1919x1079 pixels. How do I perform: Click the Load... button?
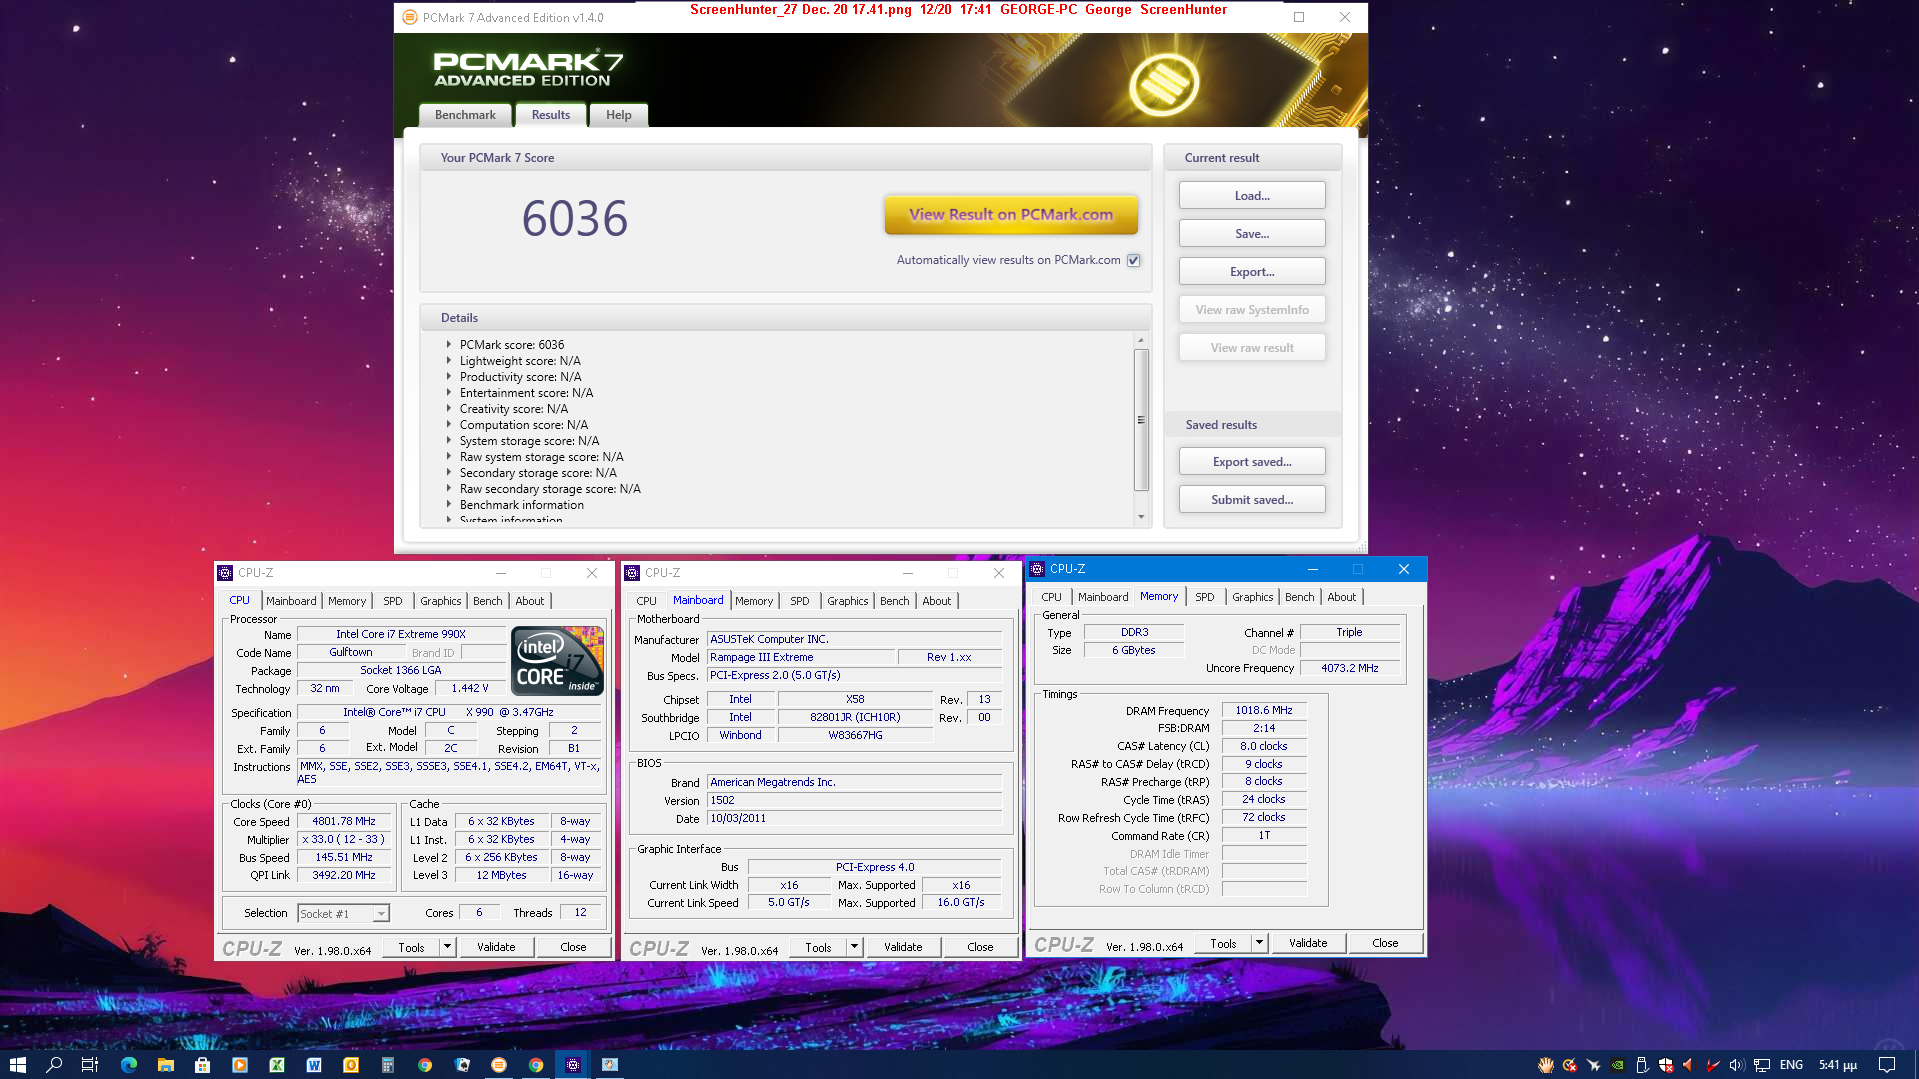(x=1252, y=196)
